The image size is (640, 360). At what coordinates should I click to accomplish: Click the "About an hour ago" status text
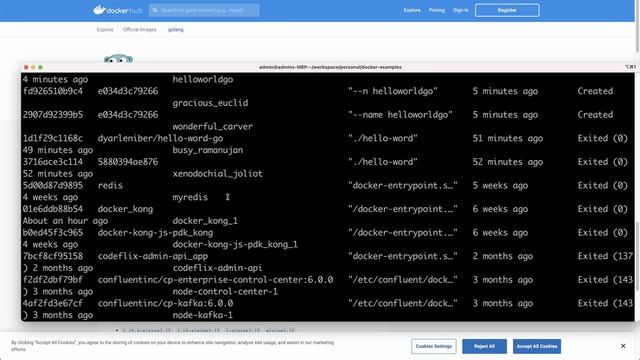click(x=65, y=221)
